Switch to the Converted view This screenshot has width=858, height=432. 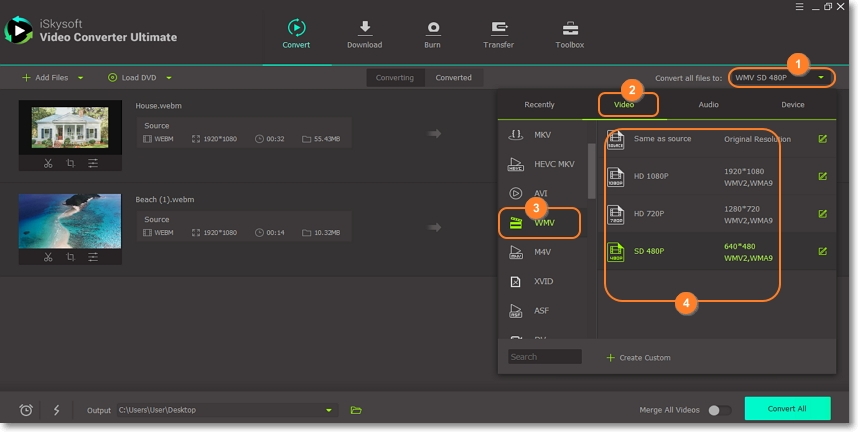453,77
